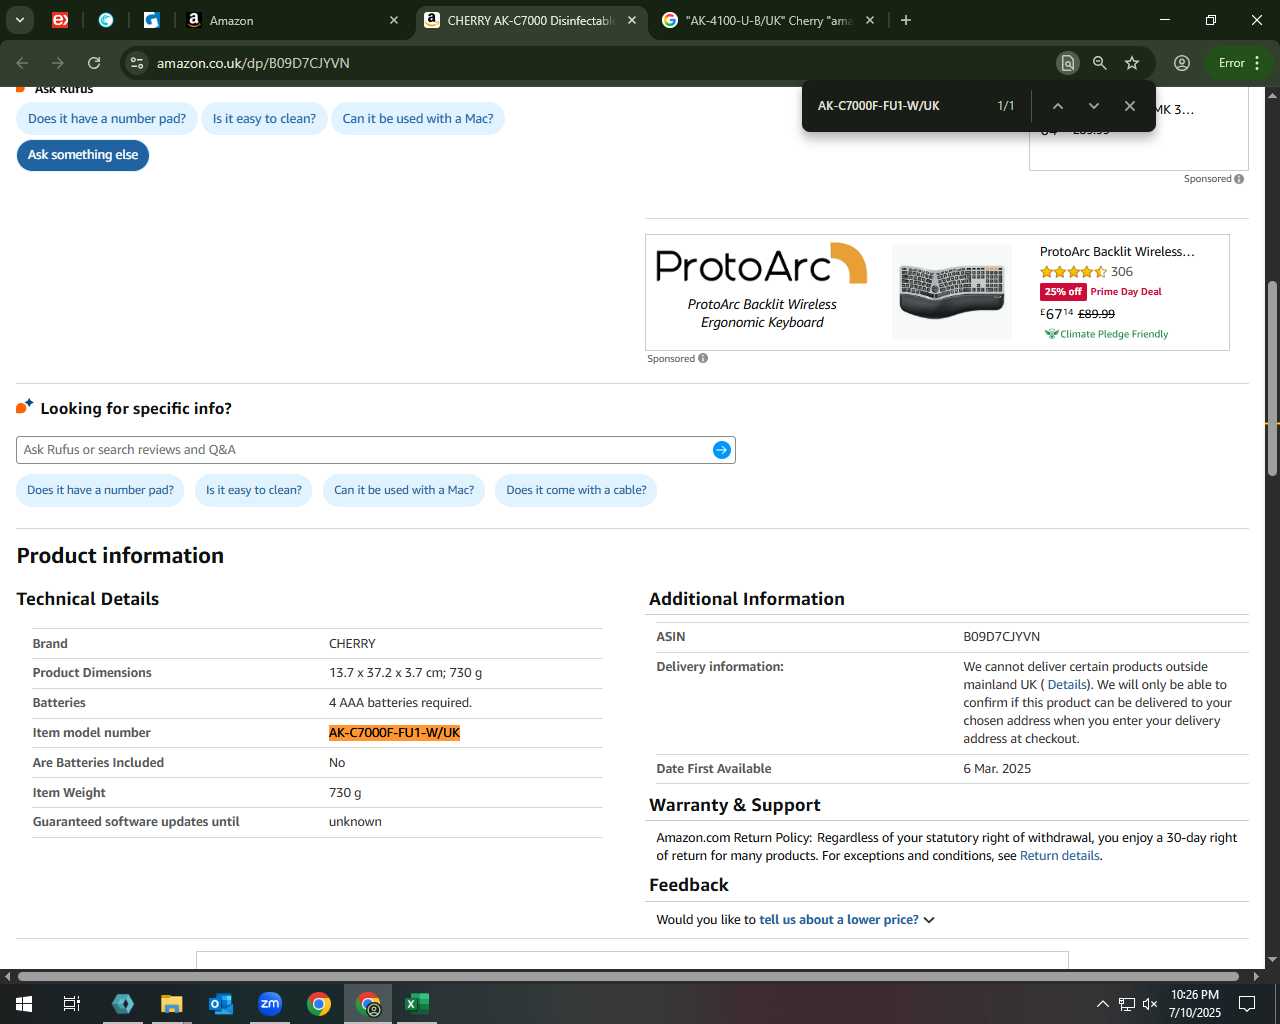The image size is (1280, 1024).
Task: Open the delivery 'Details' link
Action: 1067,685
